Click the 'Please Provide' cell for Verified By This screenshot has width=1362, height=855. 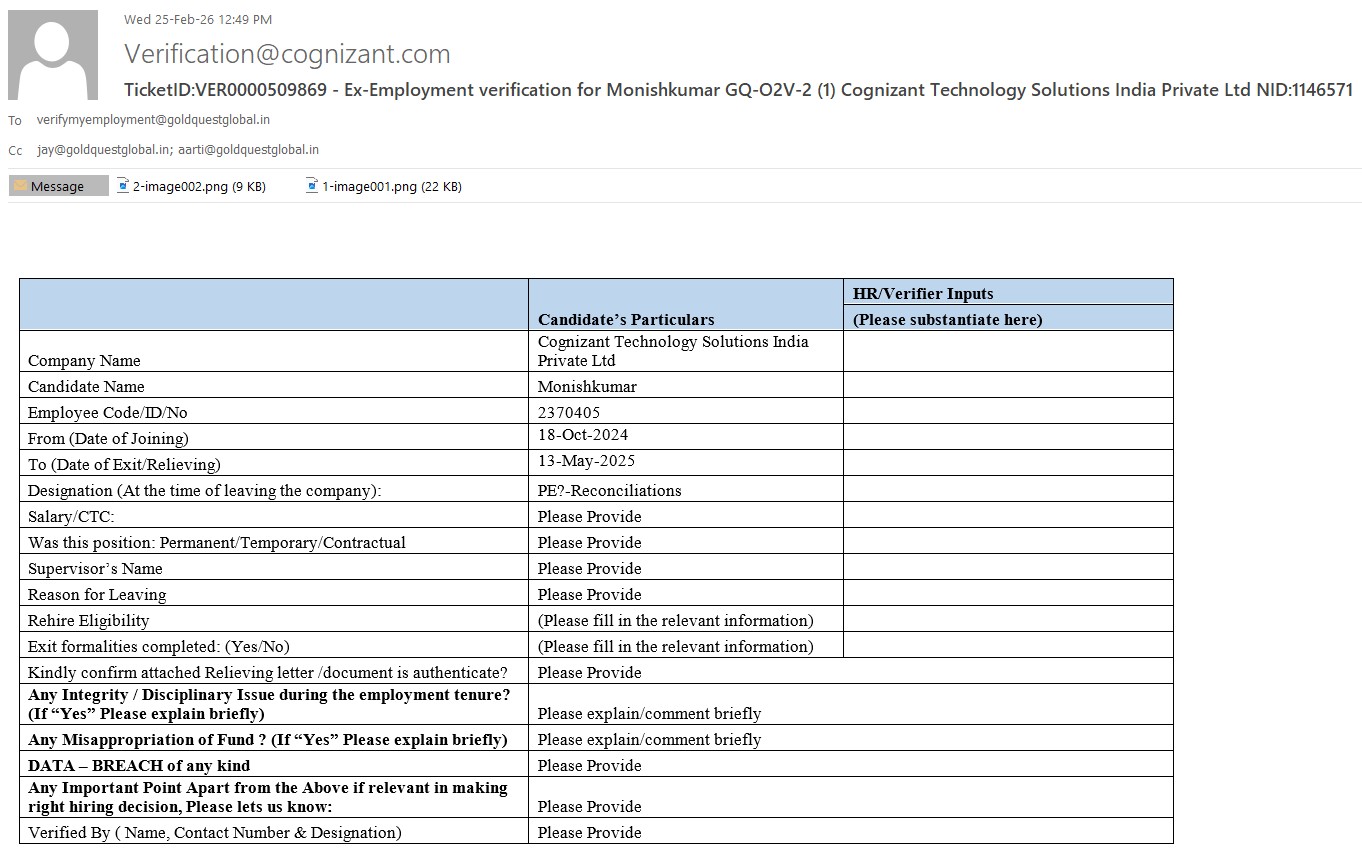[590, 832]
